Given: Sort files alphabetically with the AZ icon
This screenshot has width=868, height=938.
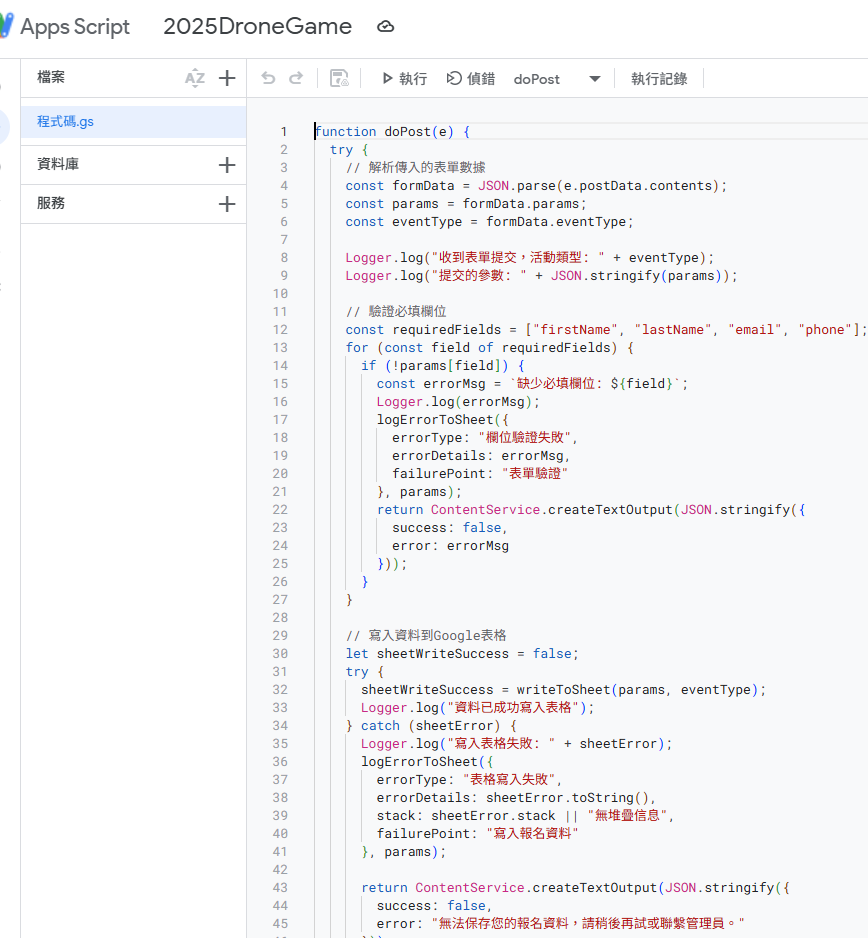Looking at the screenshot, I should [194, 78].
